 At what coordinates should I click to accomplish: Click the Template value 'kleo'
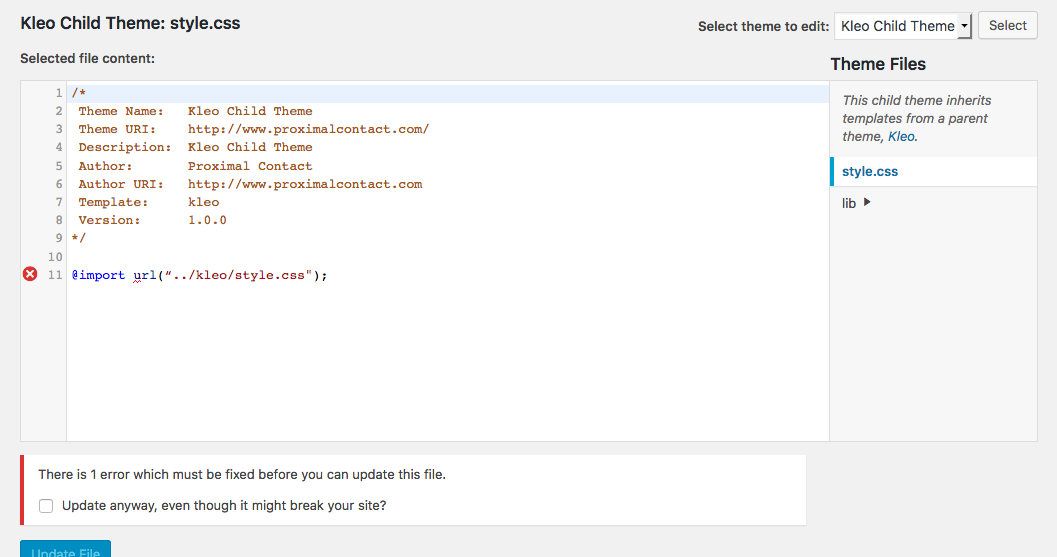click(204, 202)
